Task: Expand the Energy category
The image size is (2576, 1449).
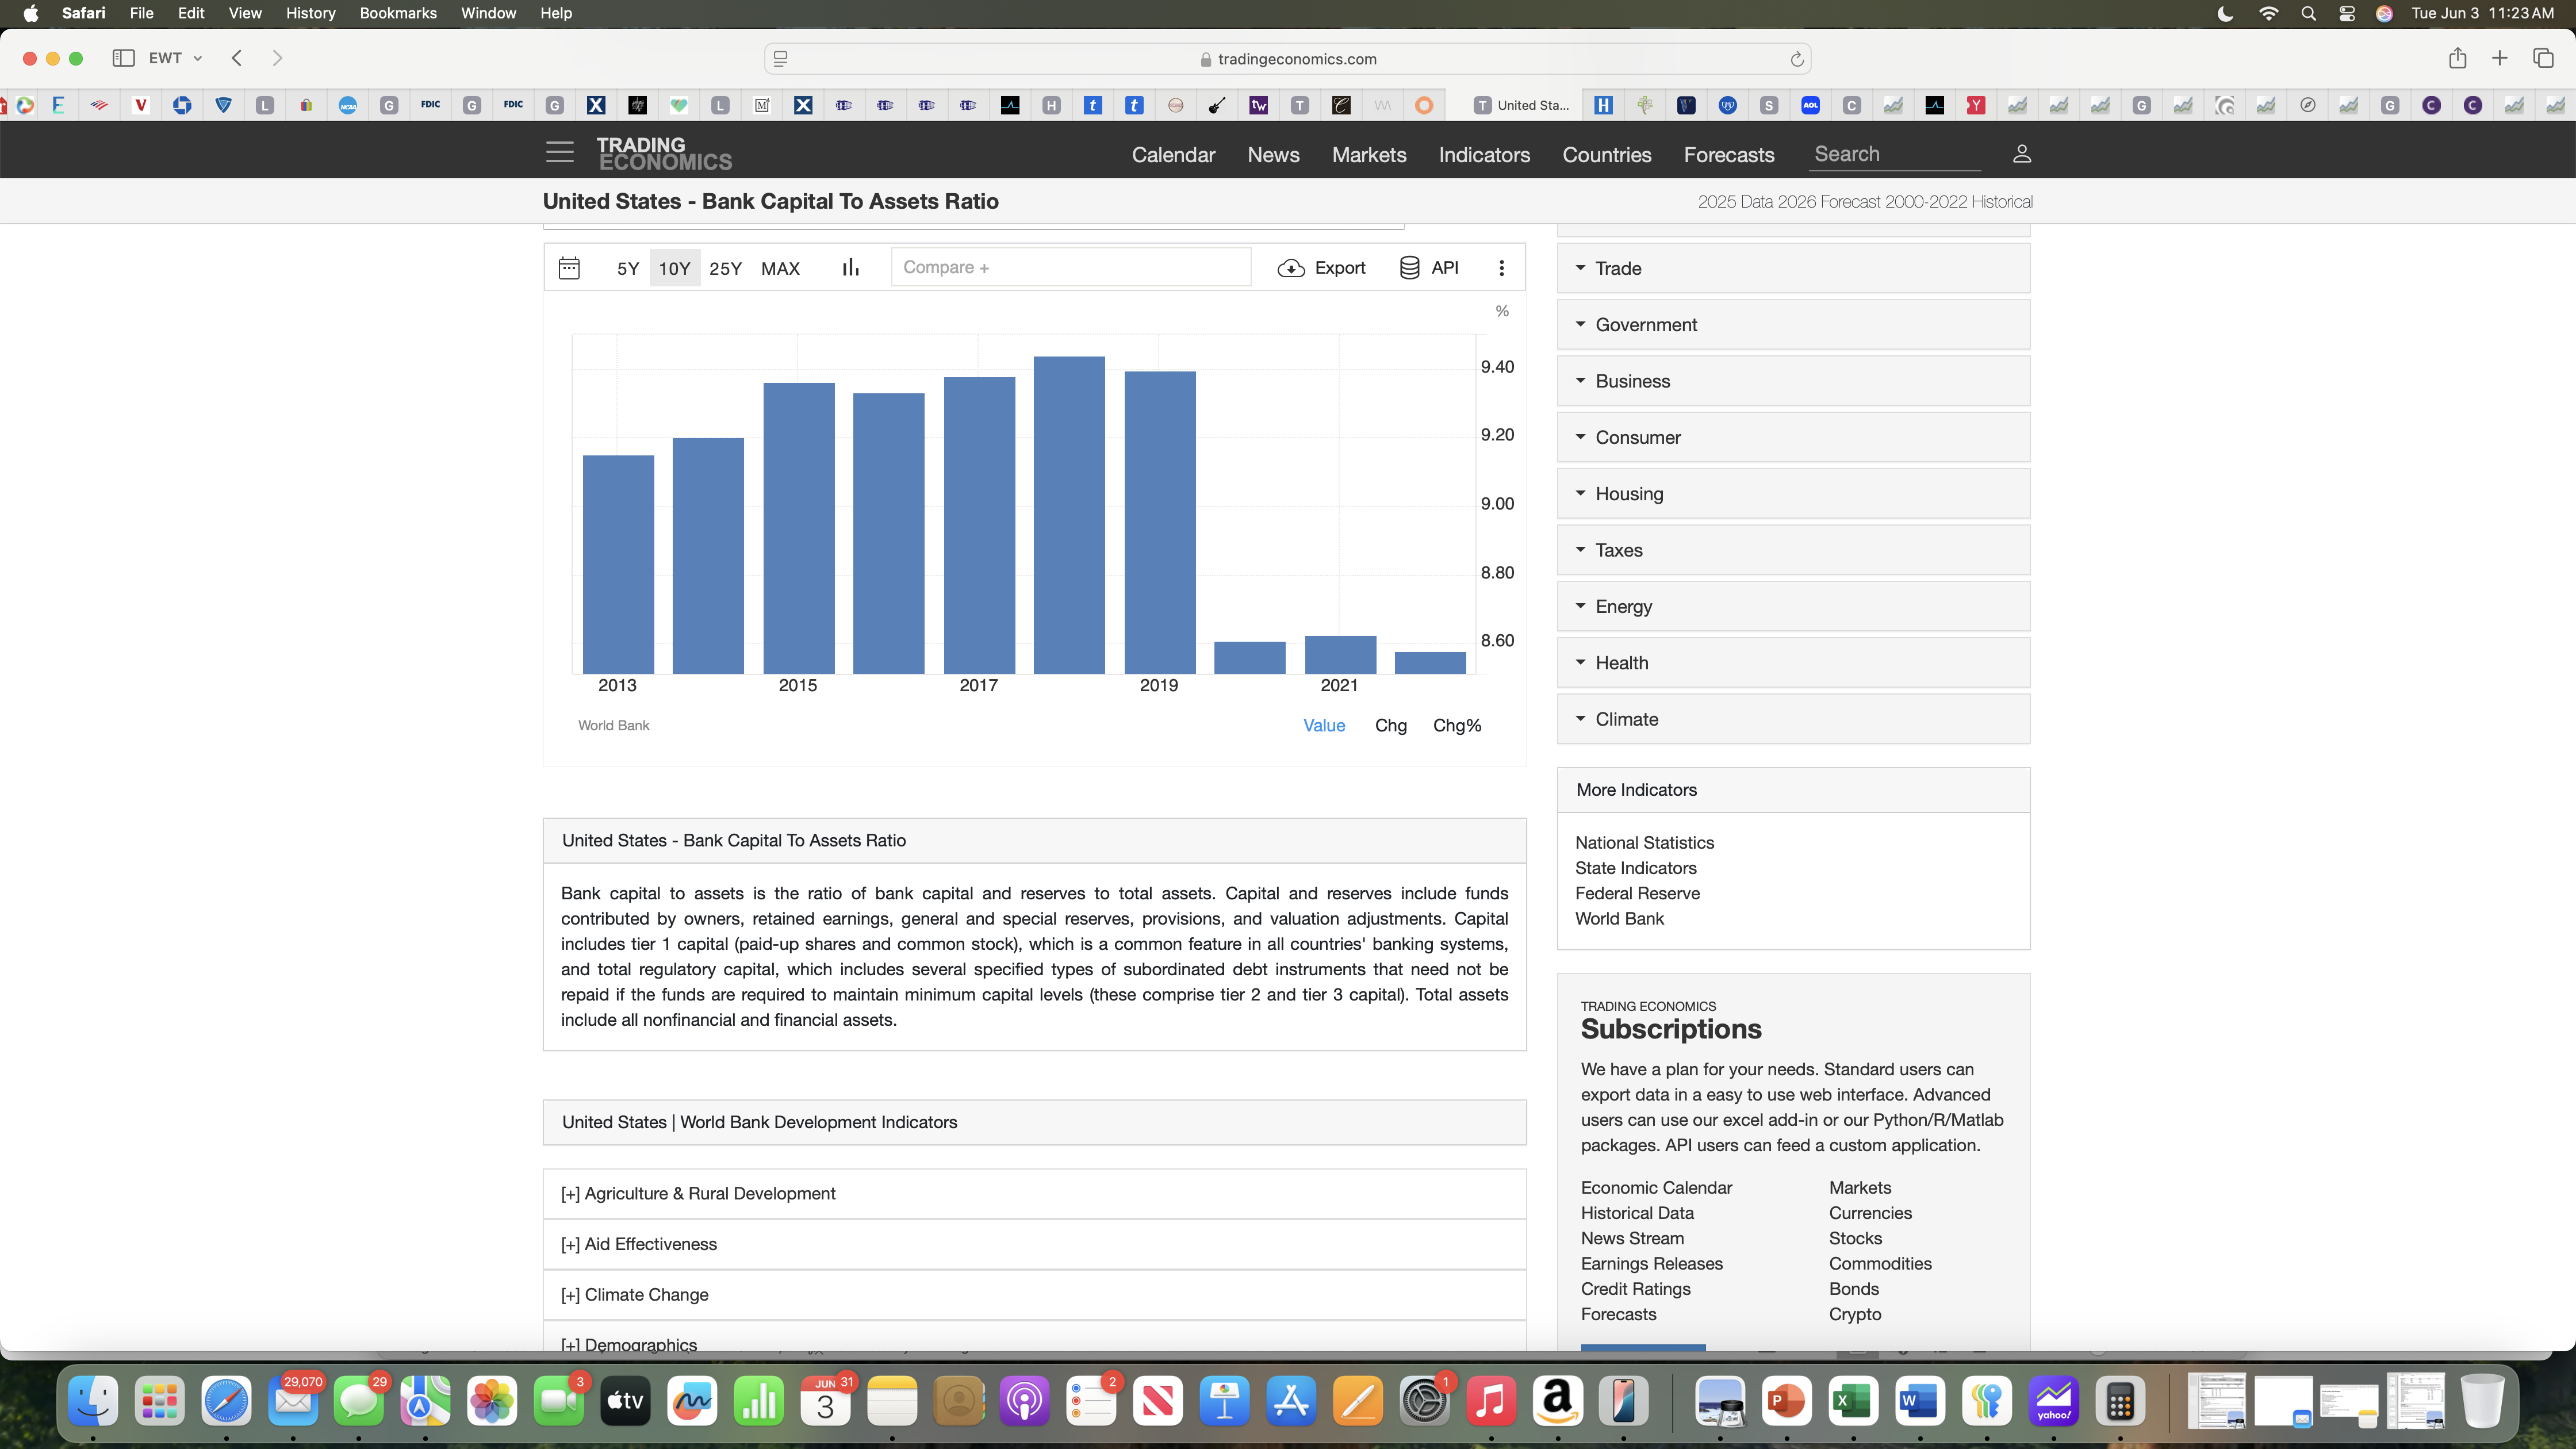Action: 1793,606
